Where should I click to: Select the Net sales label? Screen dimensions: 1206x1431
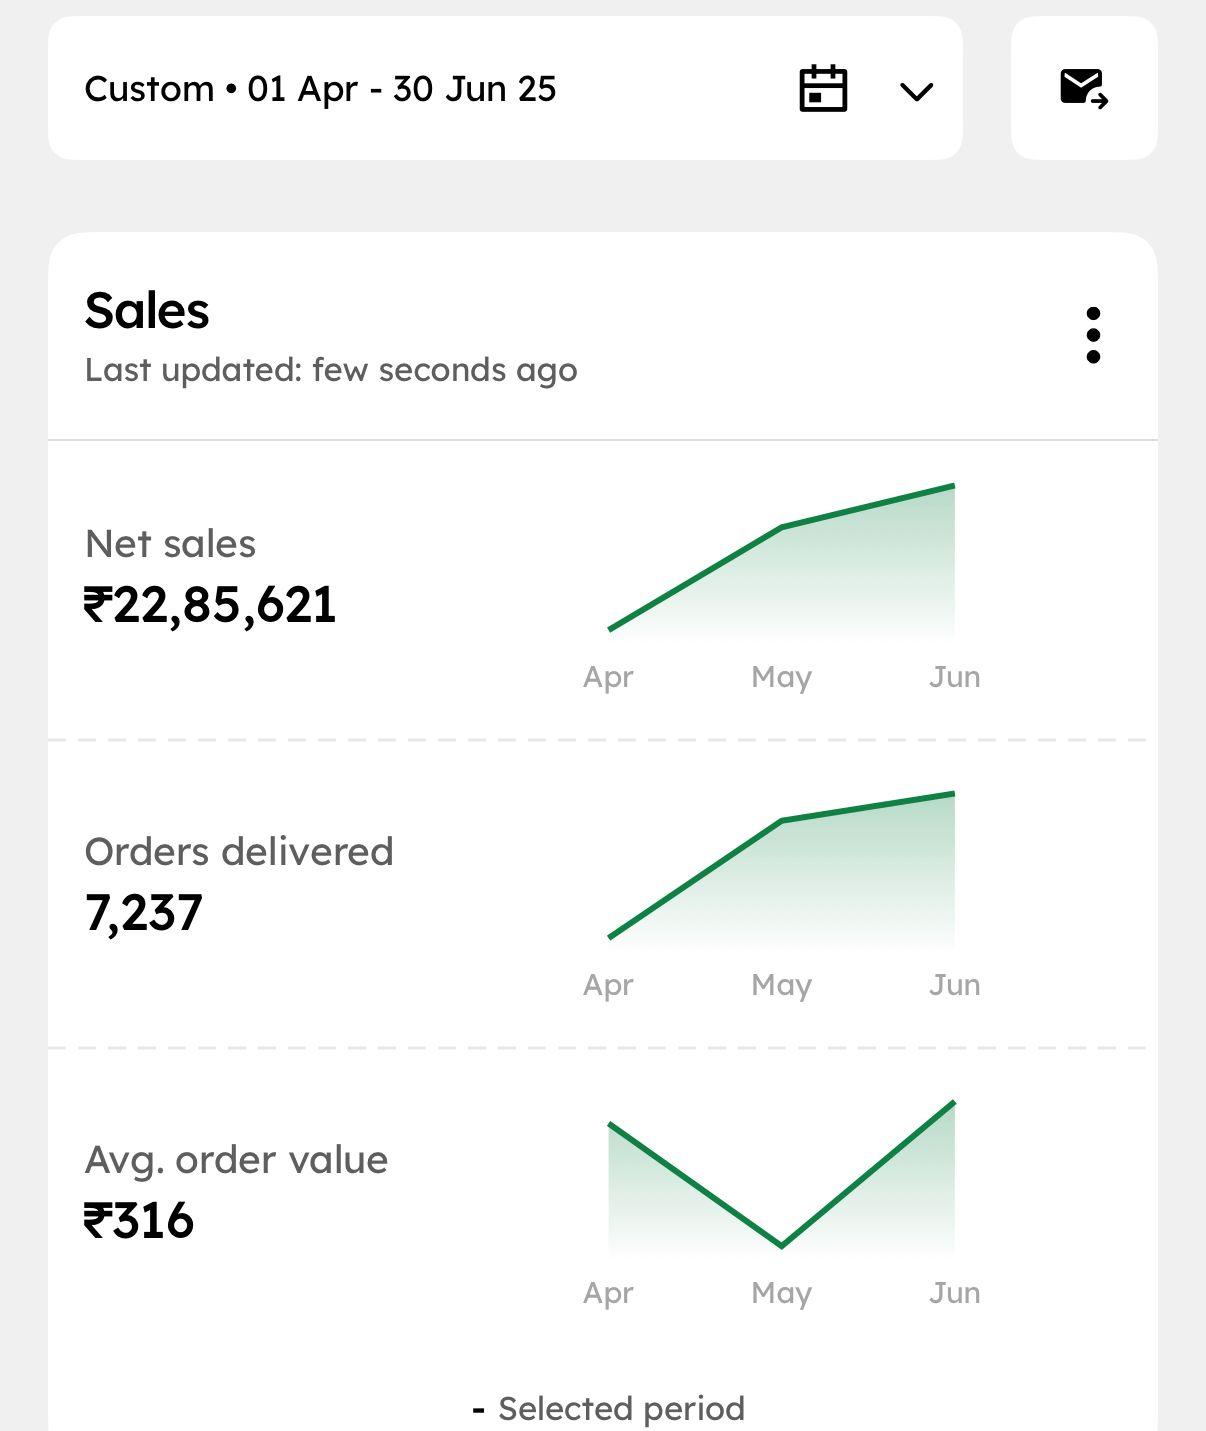pyautogui.click(x=171, y=544)
